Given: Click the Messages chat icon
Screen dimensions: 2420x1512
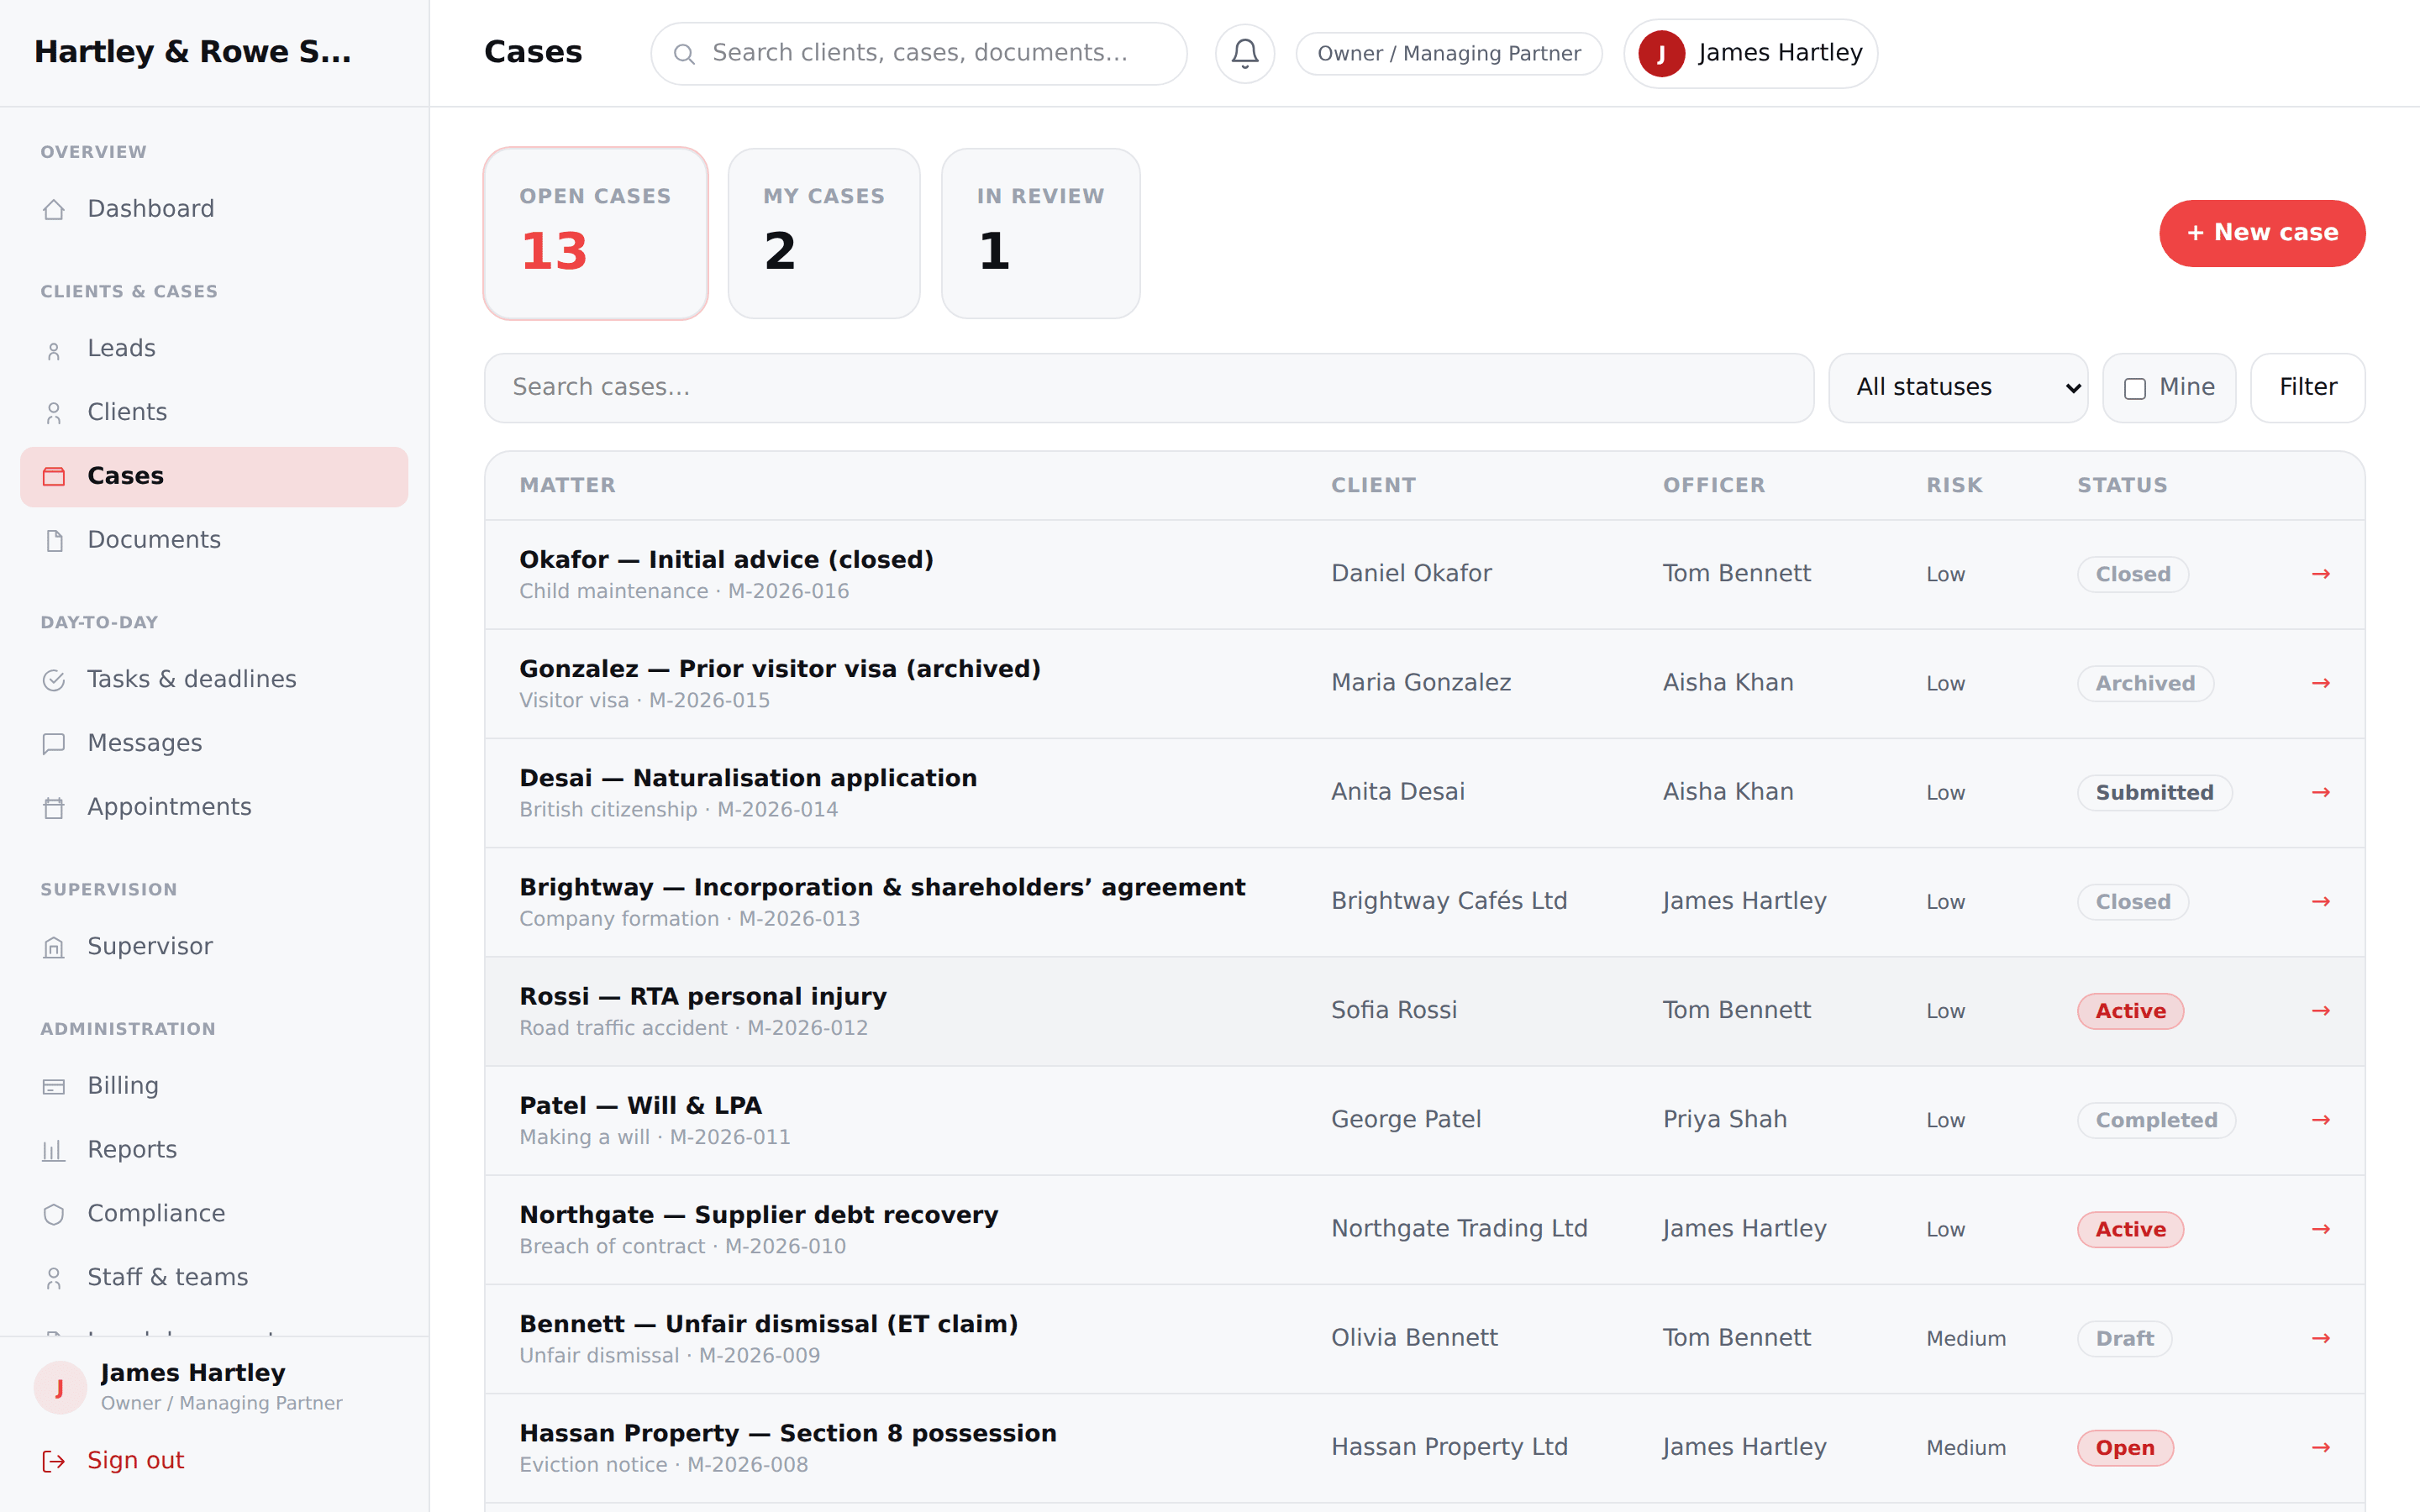Looking at the screenshot, I should click(54, 744).
